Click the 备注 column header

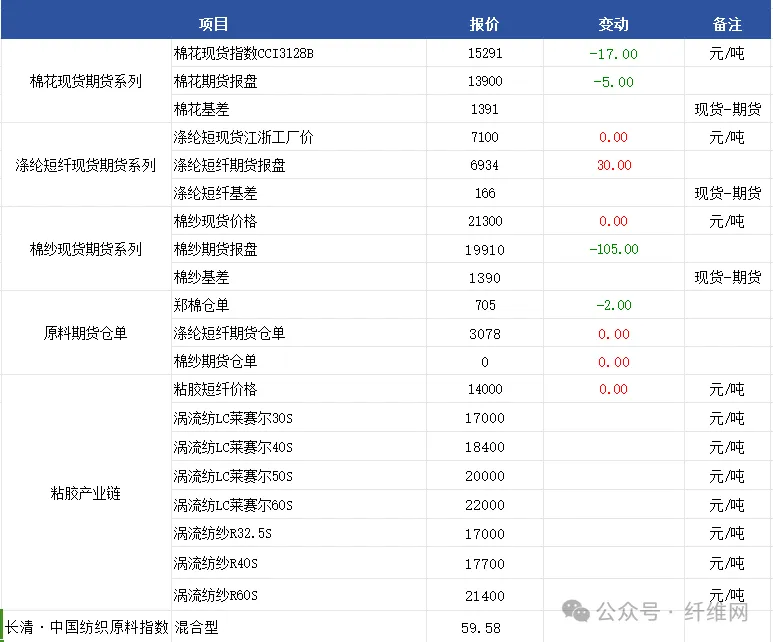click(728, 24)
